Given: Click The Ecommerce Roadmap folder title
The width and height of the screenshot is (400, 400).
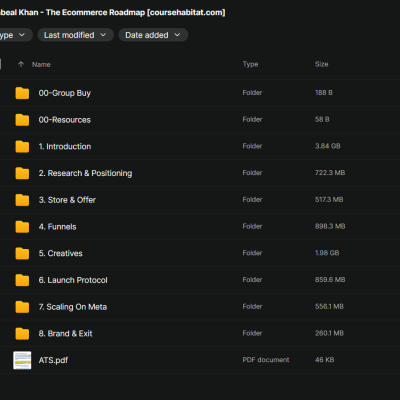Looking at the screenshot, I should click(x=112, y=12).
